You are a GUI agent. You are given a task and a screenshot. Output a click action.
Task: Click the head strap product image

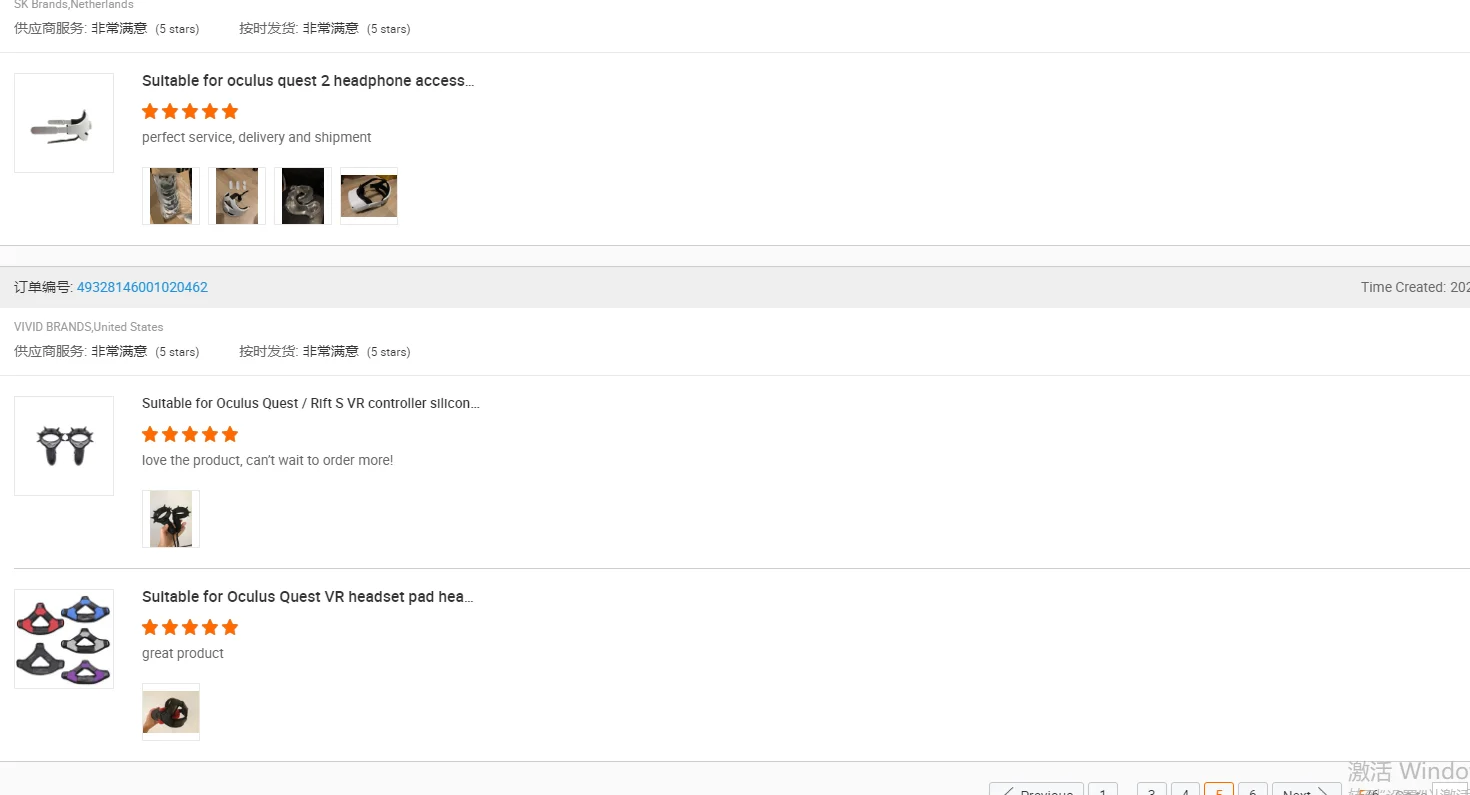click(x=64, y=123)
